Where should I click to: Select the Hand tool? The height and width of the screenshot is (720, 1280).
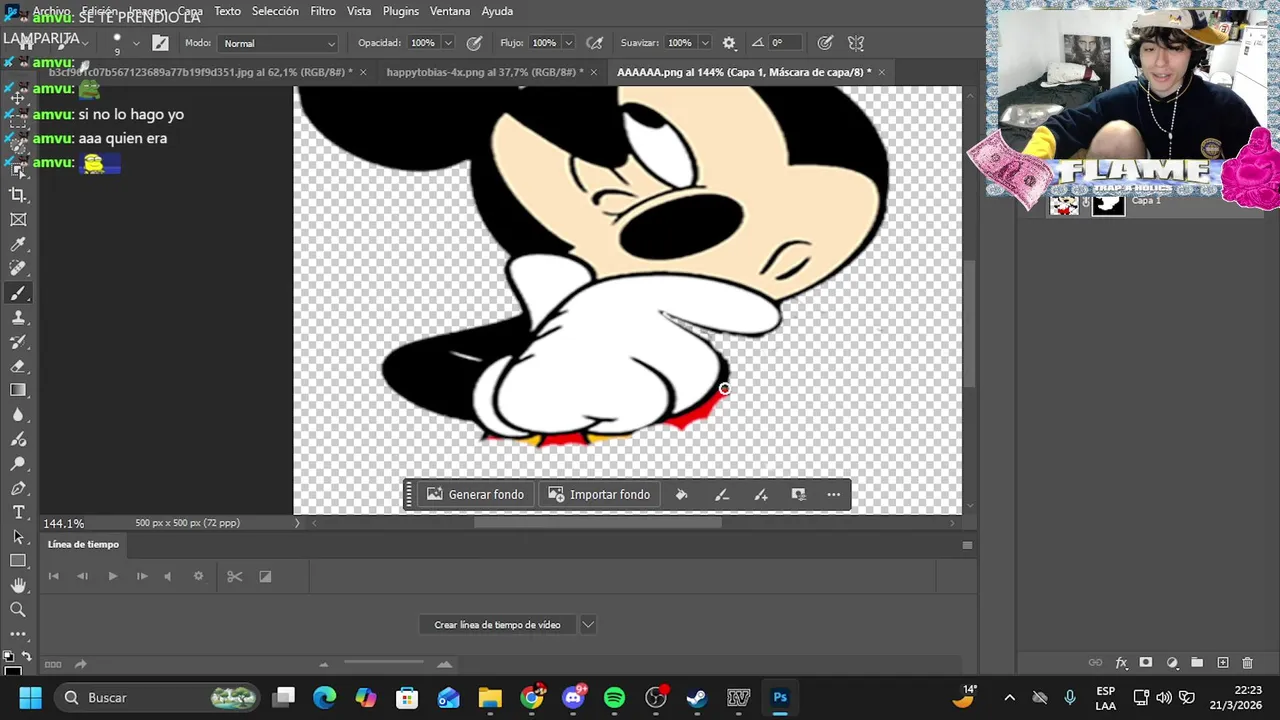coord(18,585)
